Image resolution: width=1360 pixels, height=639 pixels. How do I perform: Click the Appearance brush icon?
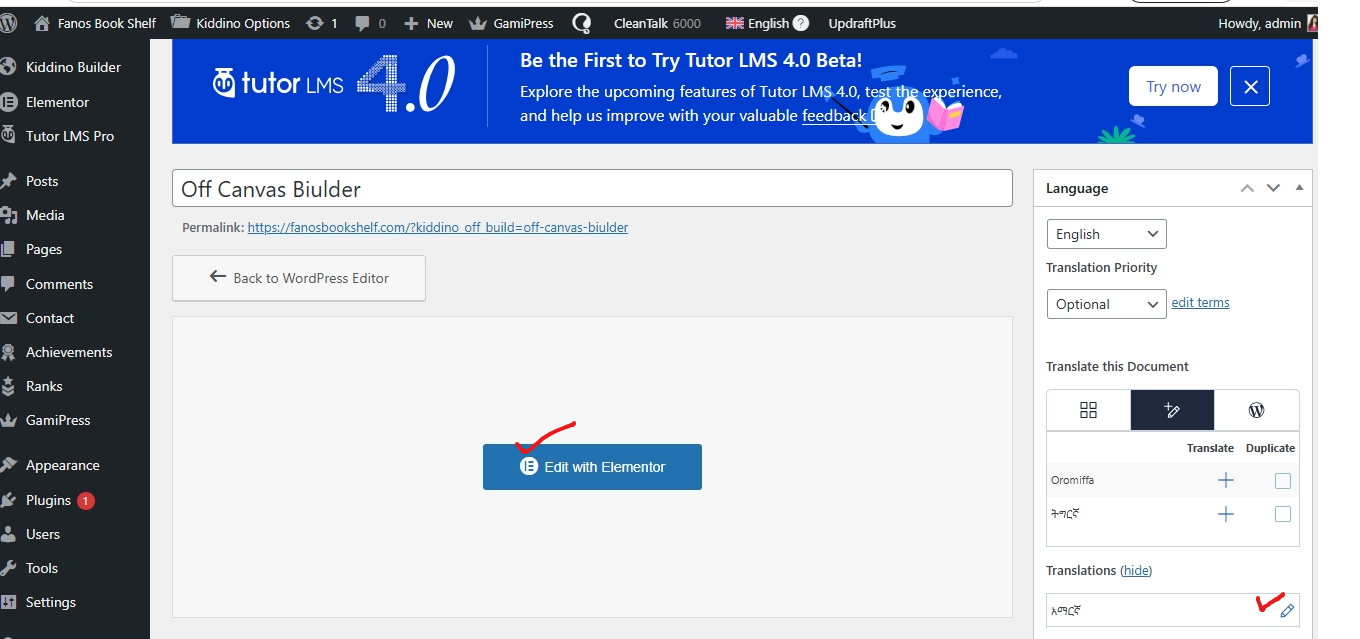8,465
